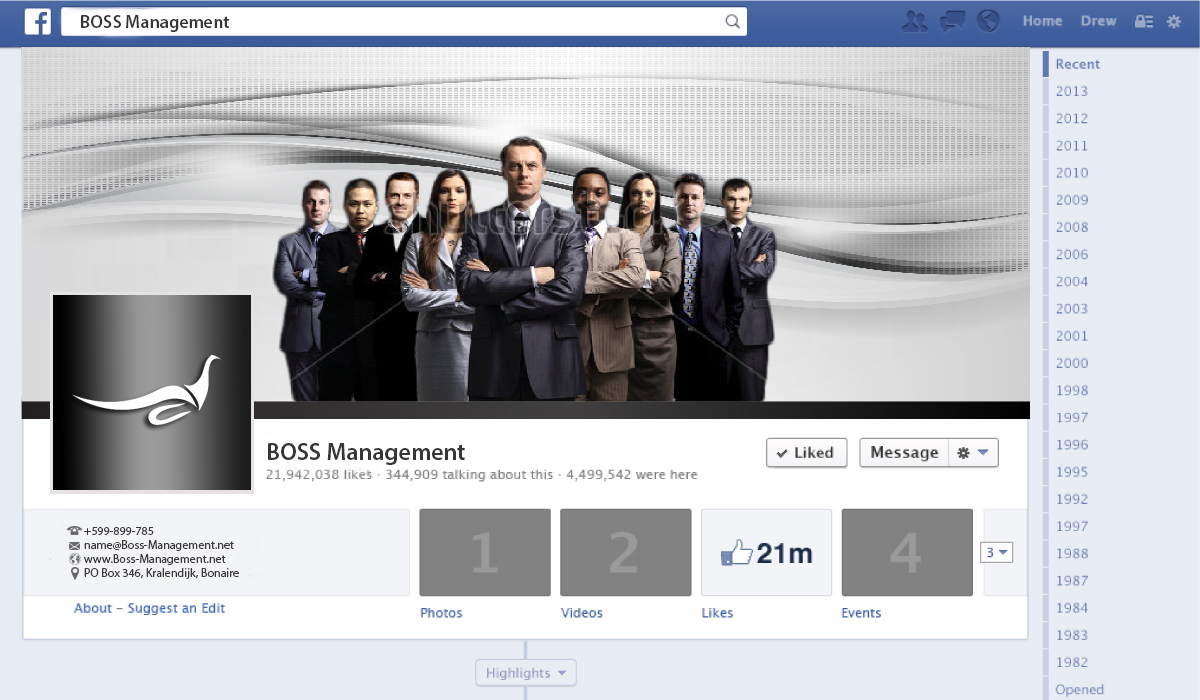Open the privacy shortcuts lock icon

1144,21
